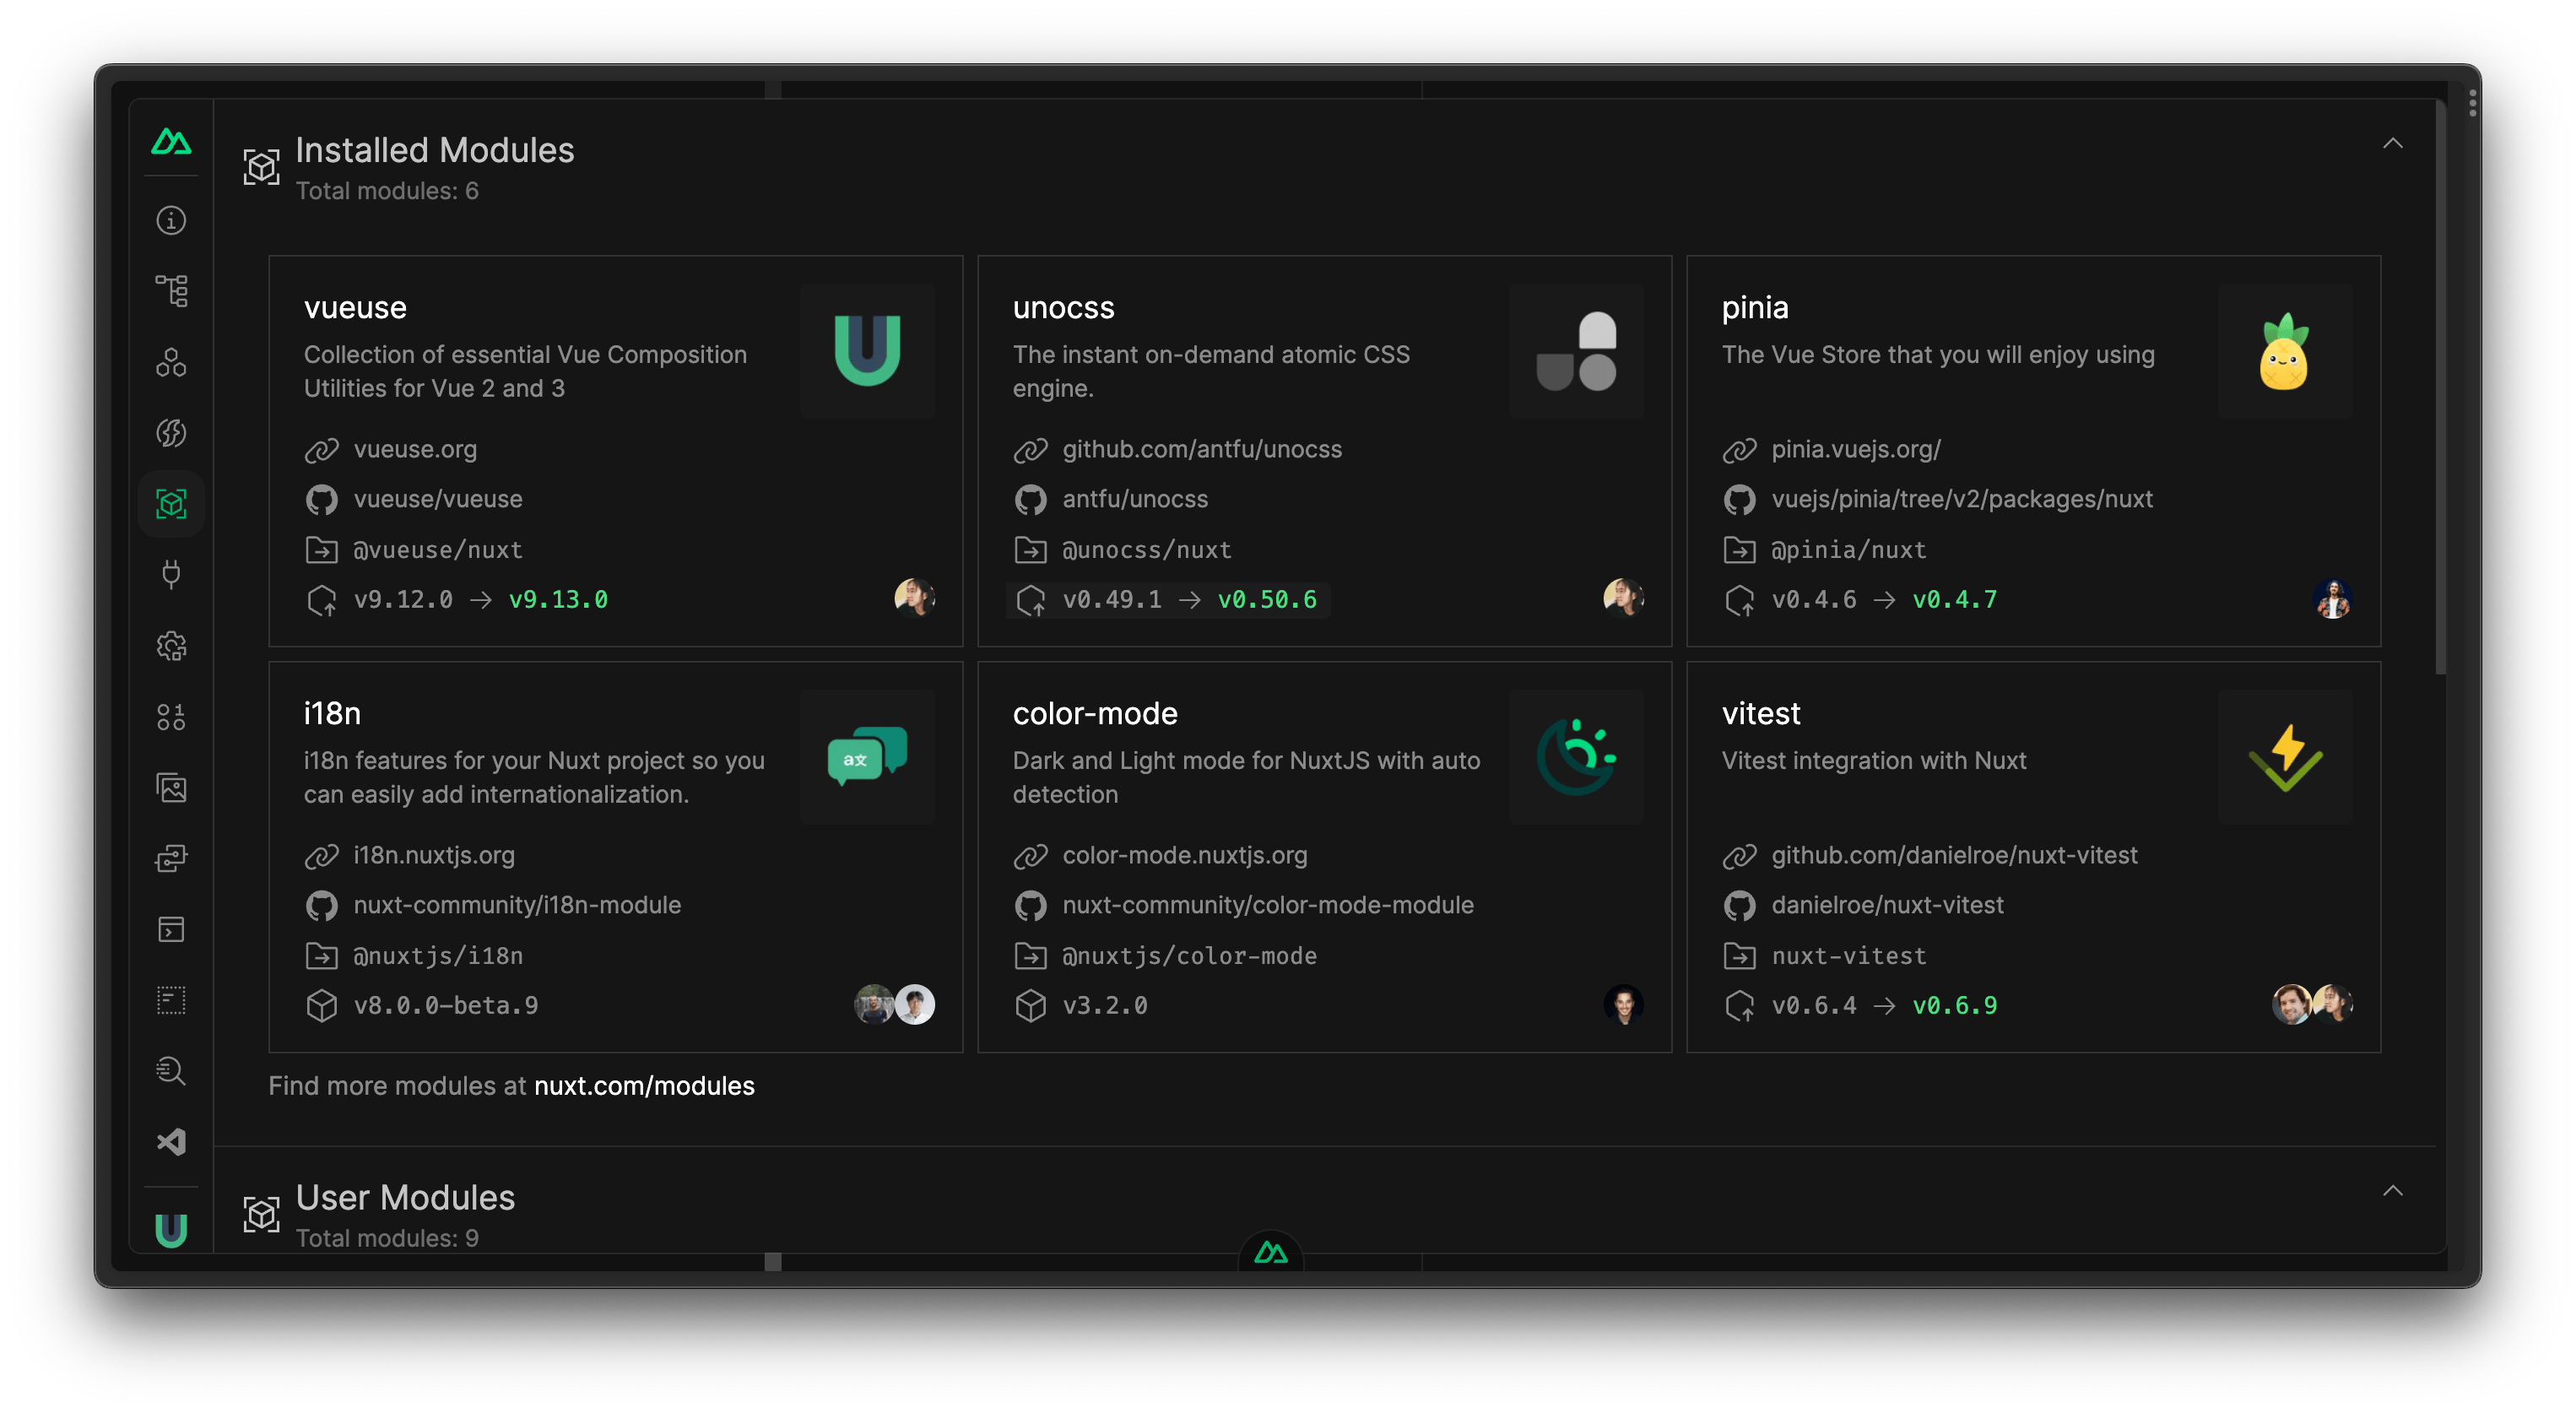Viewport: 2576px width, 1413px height.
Task: Open the Server Routes terminal panel
Action: point(171,929)
